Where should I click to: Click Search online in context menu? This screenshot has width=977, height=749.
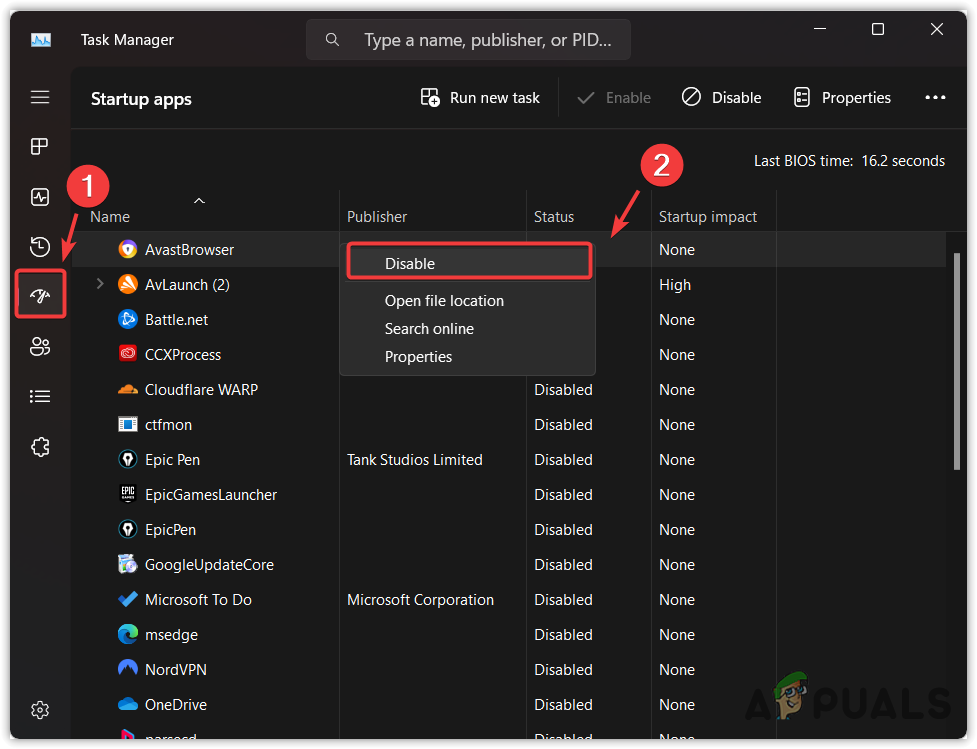coord(429,329)
